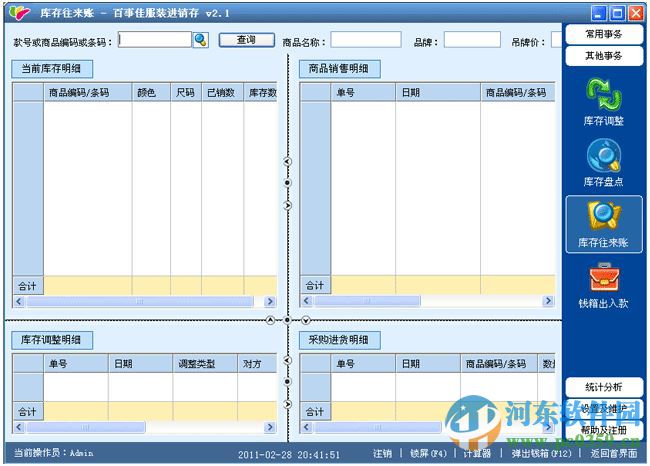Image resolution: width=650 pixels, height=466 pixels.
Task: Select the 库存调整明细 panel header
Action: coord(52,340)
